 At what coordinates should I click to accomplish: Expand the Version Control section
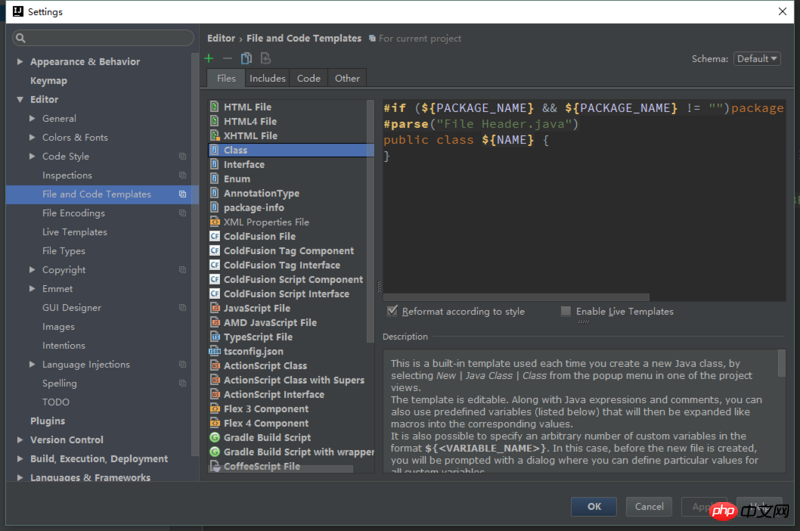coord(20,440)
